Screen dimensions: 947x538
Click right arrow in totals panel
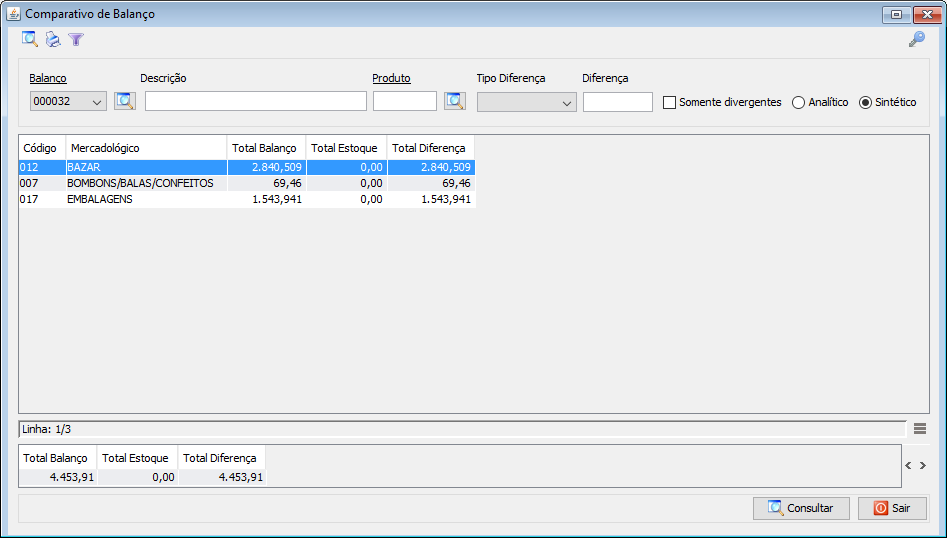tap(923, 465)
